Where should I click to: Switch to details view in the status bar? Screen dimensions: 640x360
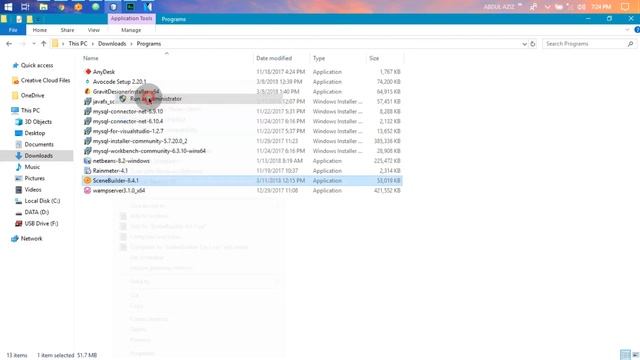(x=625, y=355)
